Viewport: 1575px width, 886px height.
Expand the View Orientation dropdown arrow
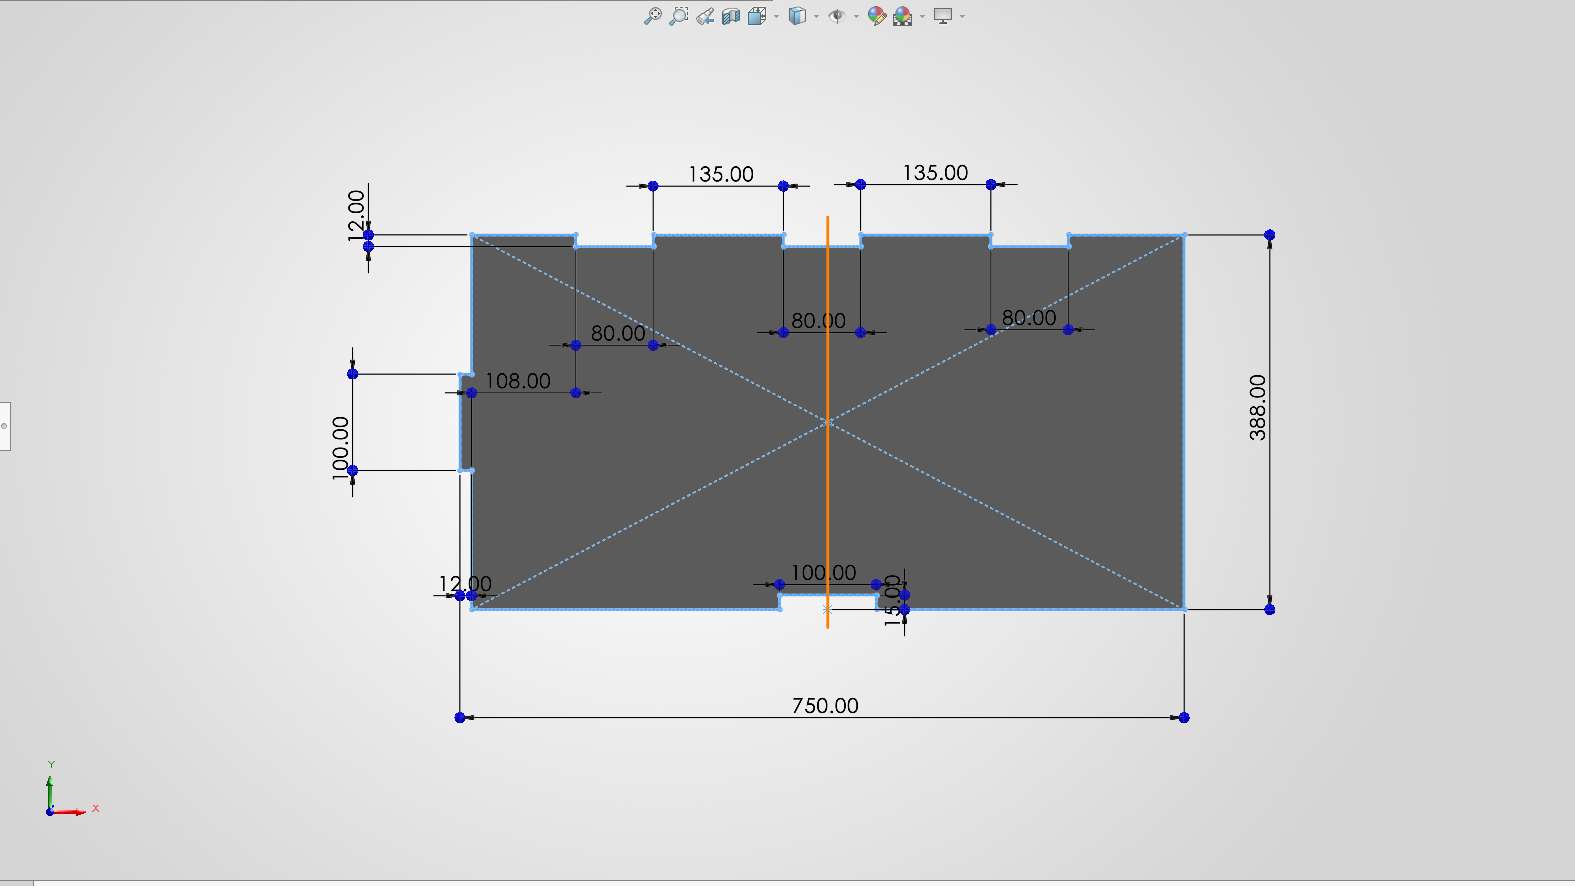pos(776,16)
